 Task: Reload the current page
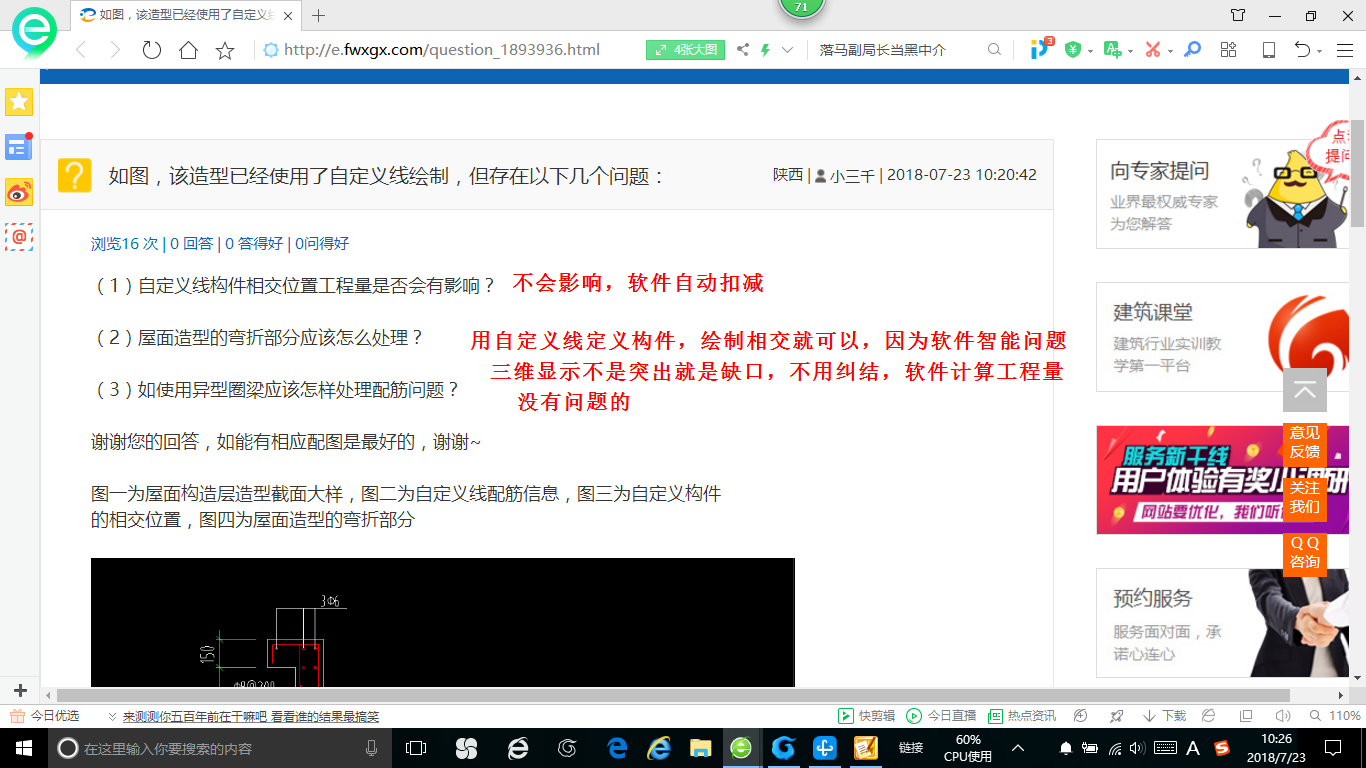click(x=151, y=50)
